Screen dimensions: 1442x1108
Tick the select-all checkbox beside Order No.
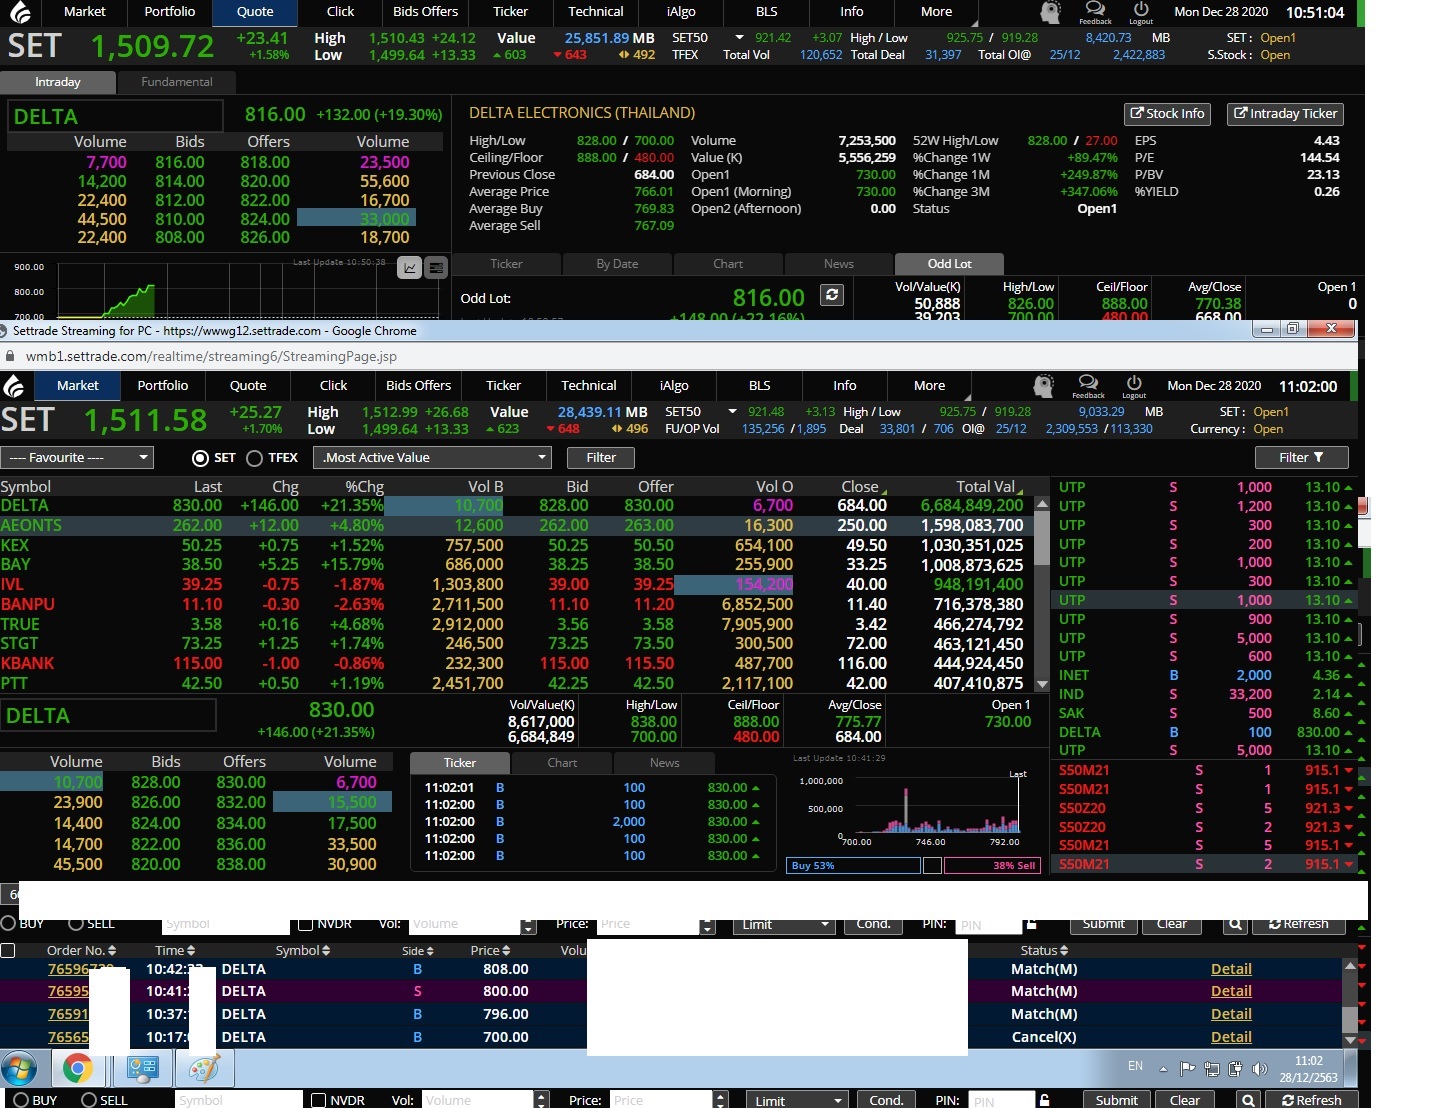(8, 950)
